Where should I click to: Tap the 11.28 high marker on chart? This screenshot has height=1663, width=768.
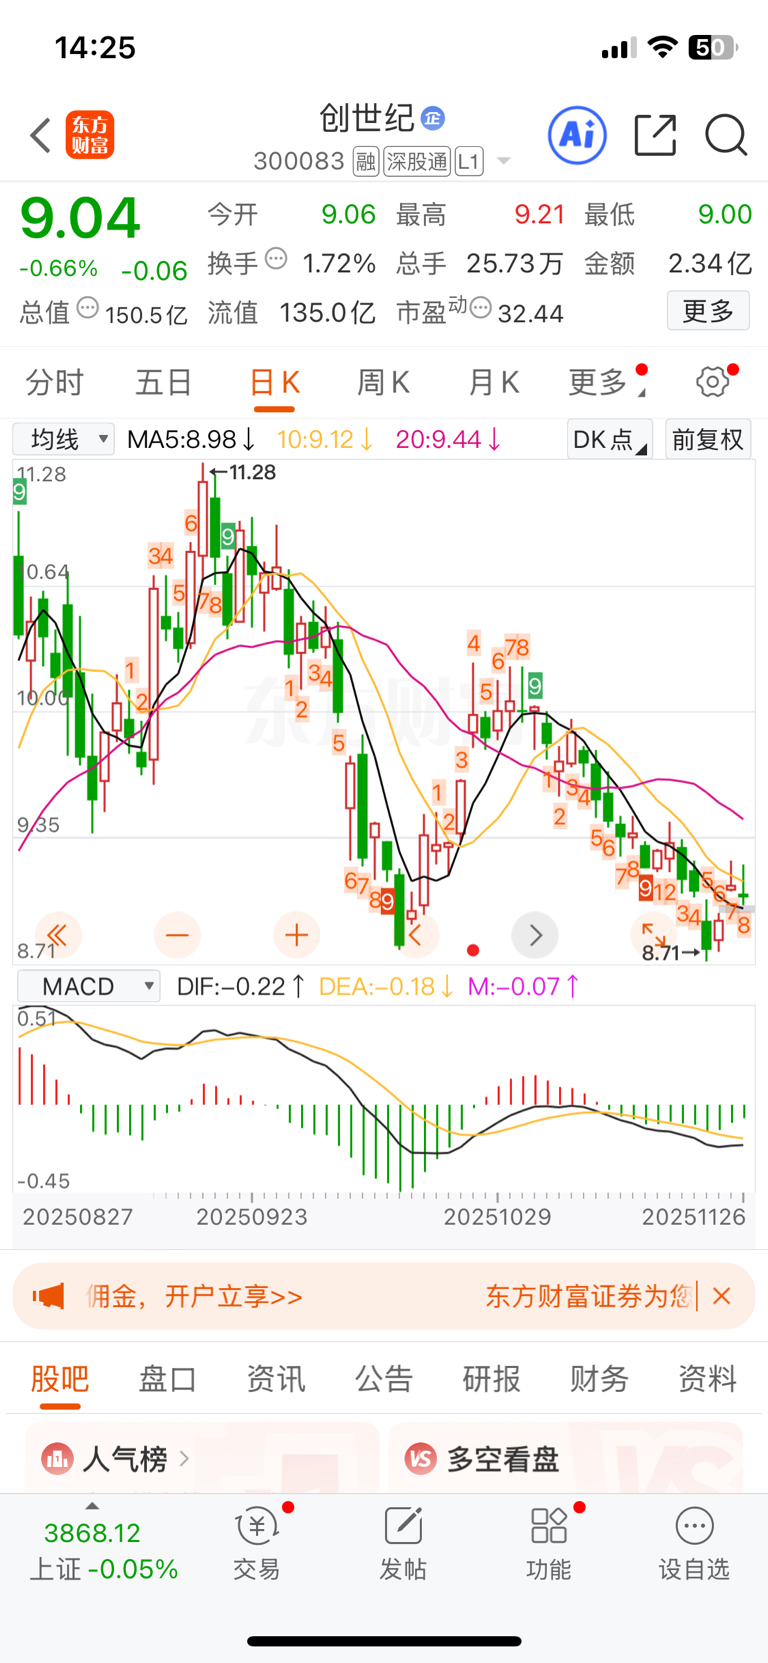pyautogui.click(x=243, y=472)
